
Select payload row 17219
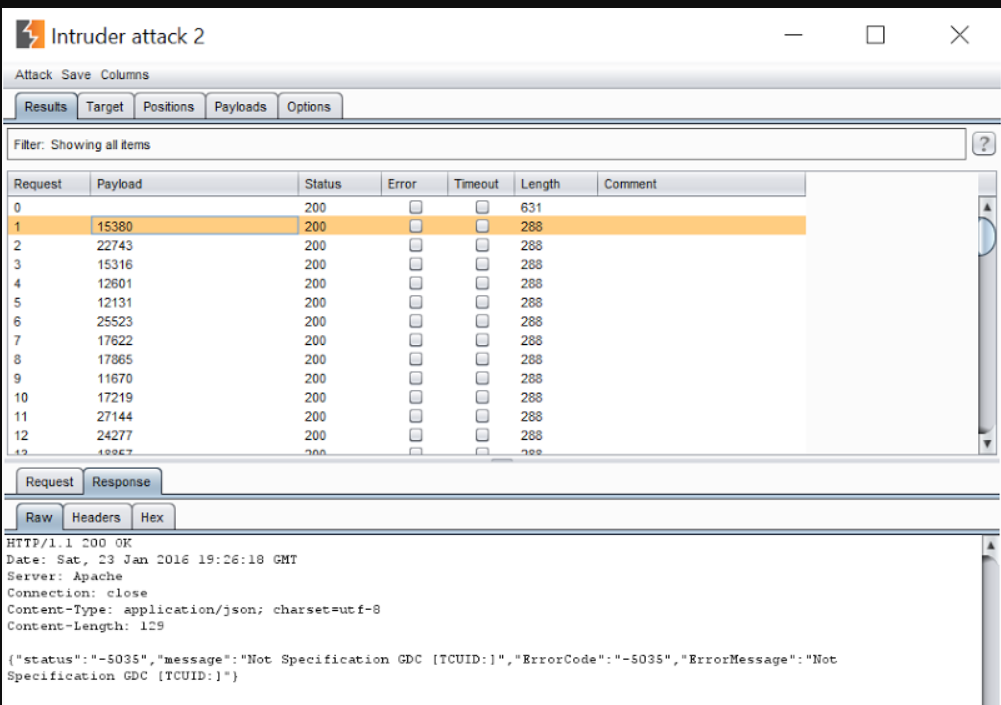point(407,397)
